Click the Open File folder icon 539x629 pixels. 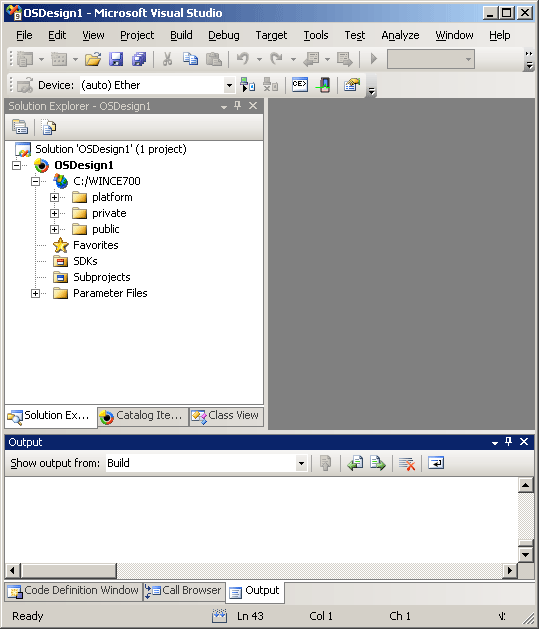[x=93, y=59]
